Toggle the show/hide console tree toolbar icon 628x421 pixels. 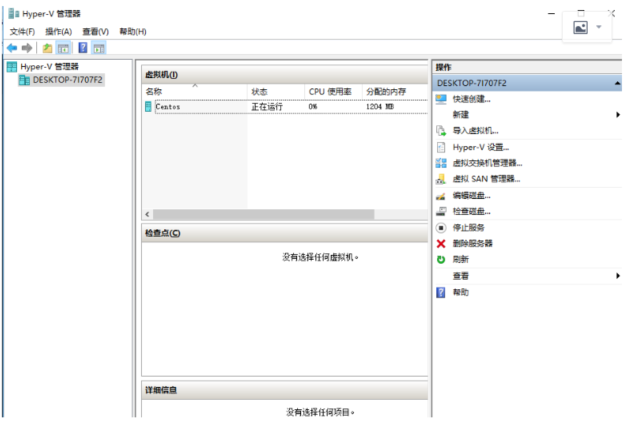pos(63,48)
